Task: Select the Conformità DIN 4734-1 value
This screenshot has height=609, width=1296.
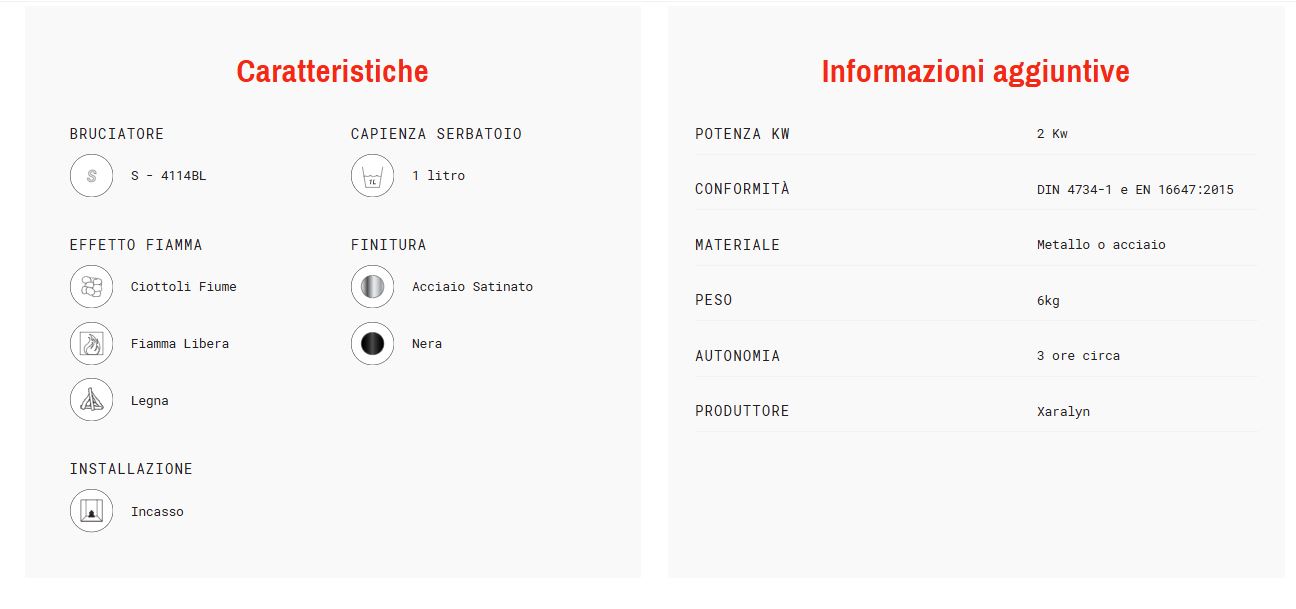Action: (1135, 190)
